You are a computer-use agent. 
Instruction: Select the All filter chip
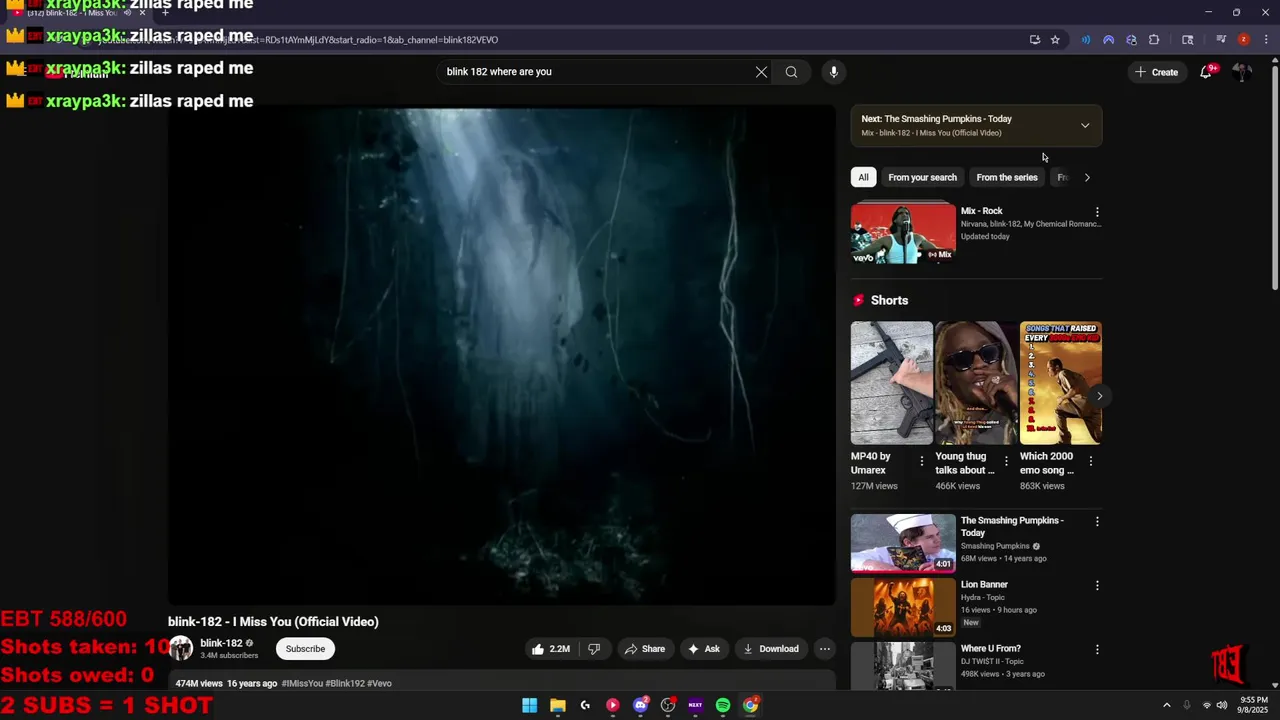863,177
